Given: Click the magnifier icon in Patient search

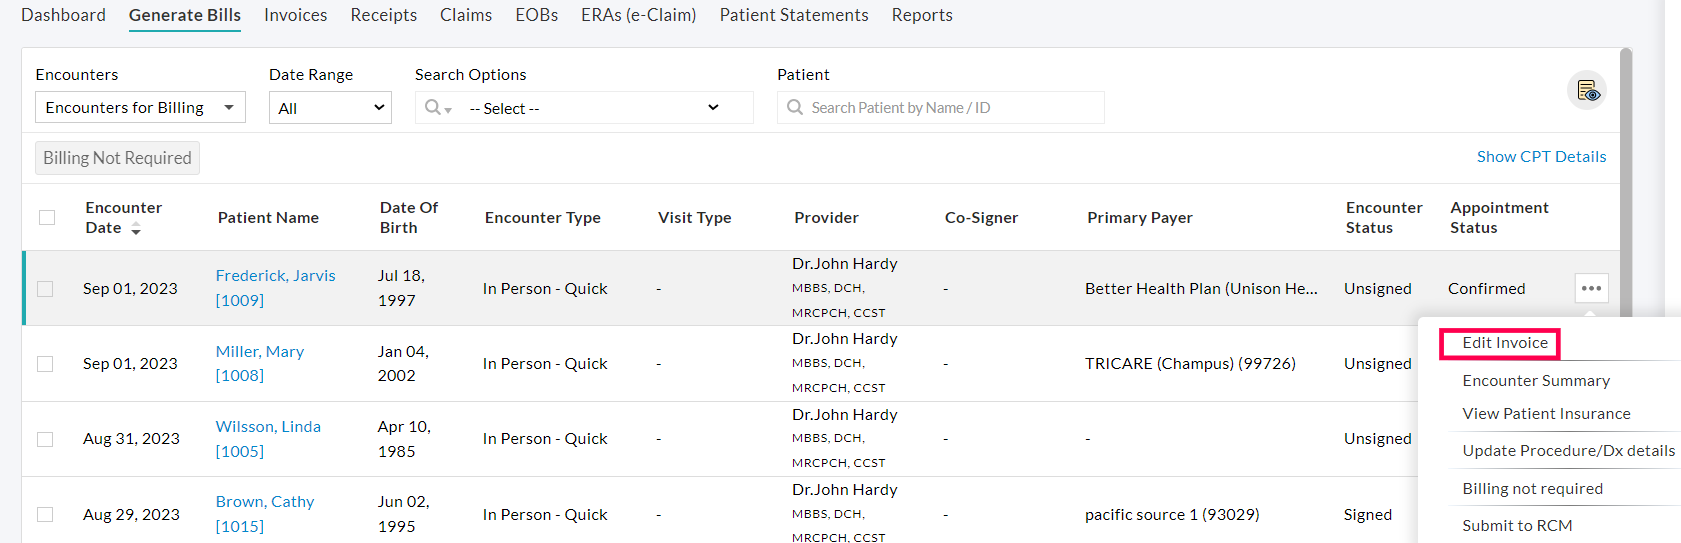Looking at the screenshot, I should [x=795, y=107].
